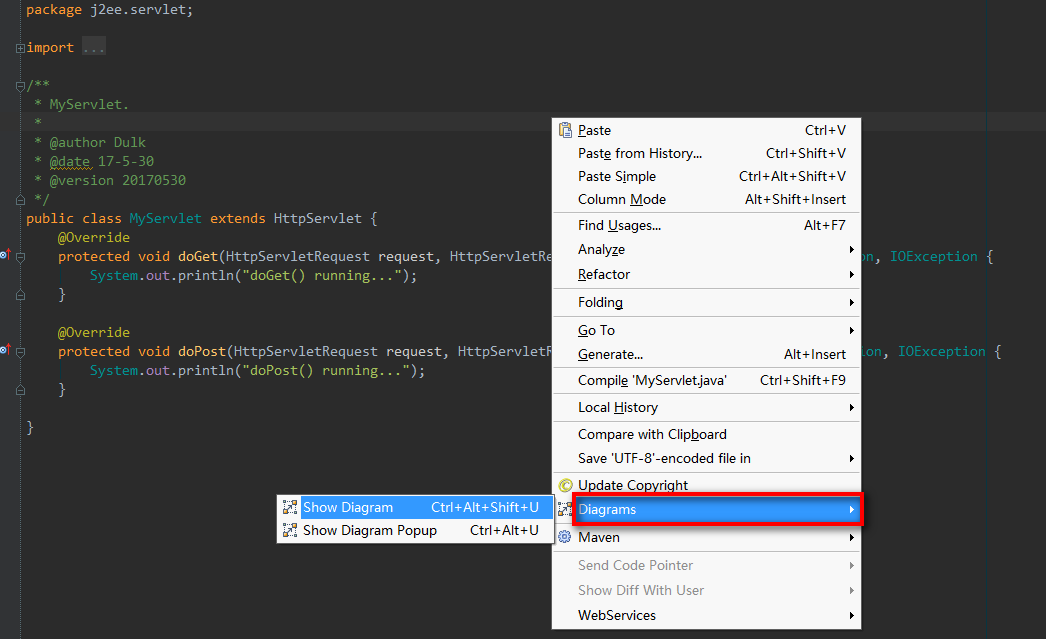Click the Show Diagram Popup icon
The width and height of the screenshot is (1046, 639).
[x=290, y=530]
